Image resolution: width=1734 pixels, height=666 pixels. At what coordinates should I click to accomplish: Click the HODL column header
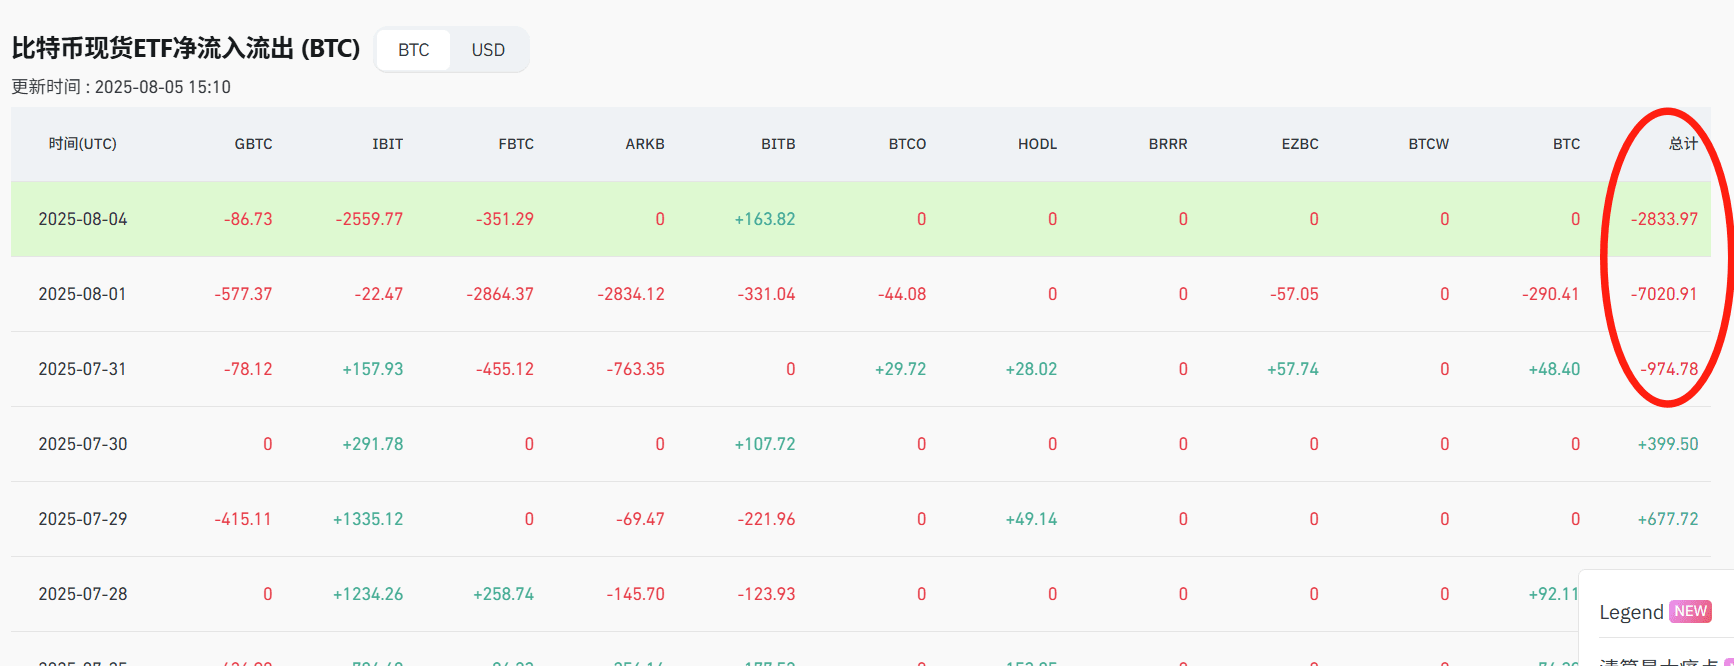1038,144
